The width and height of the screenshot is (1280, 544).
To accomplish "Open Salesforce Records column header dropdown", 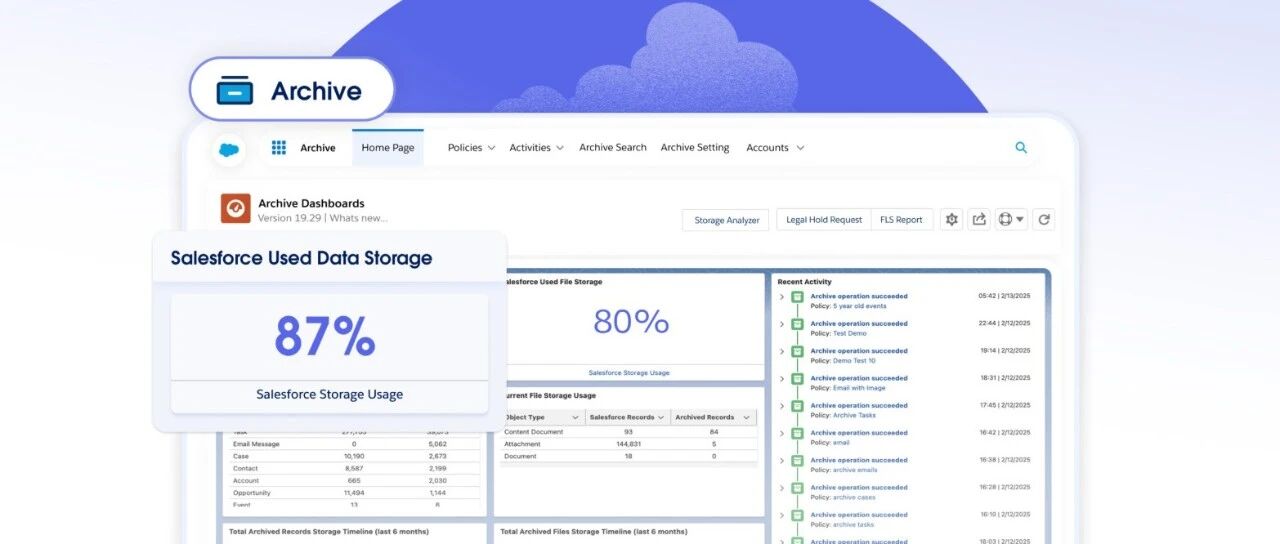I will click(x=661, y=417).
